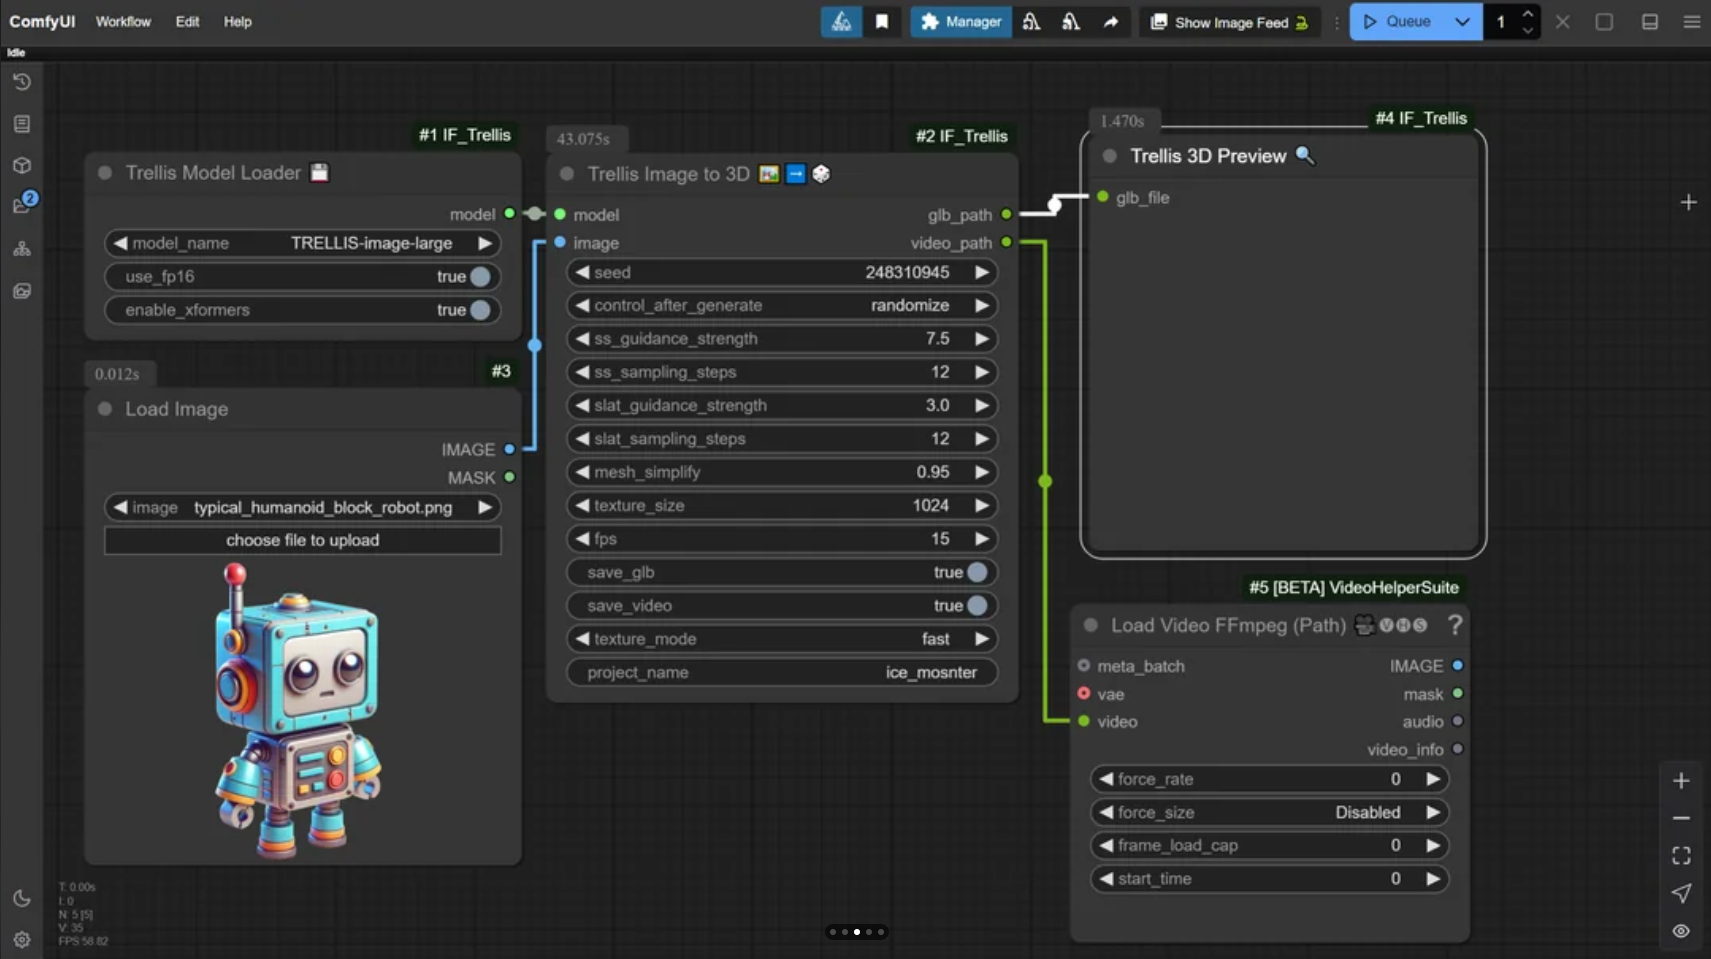Open the Edit menu
Image resolution: width=1711 pixels, height=959 pixels.
pos(187,22)
